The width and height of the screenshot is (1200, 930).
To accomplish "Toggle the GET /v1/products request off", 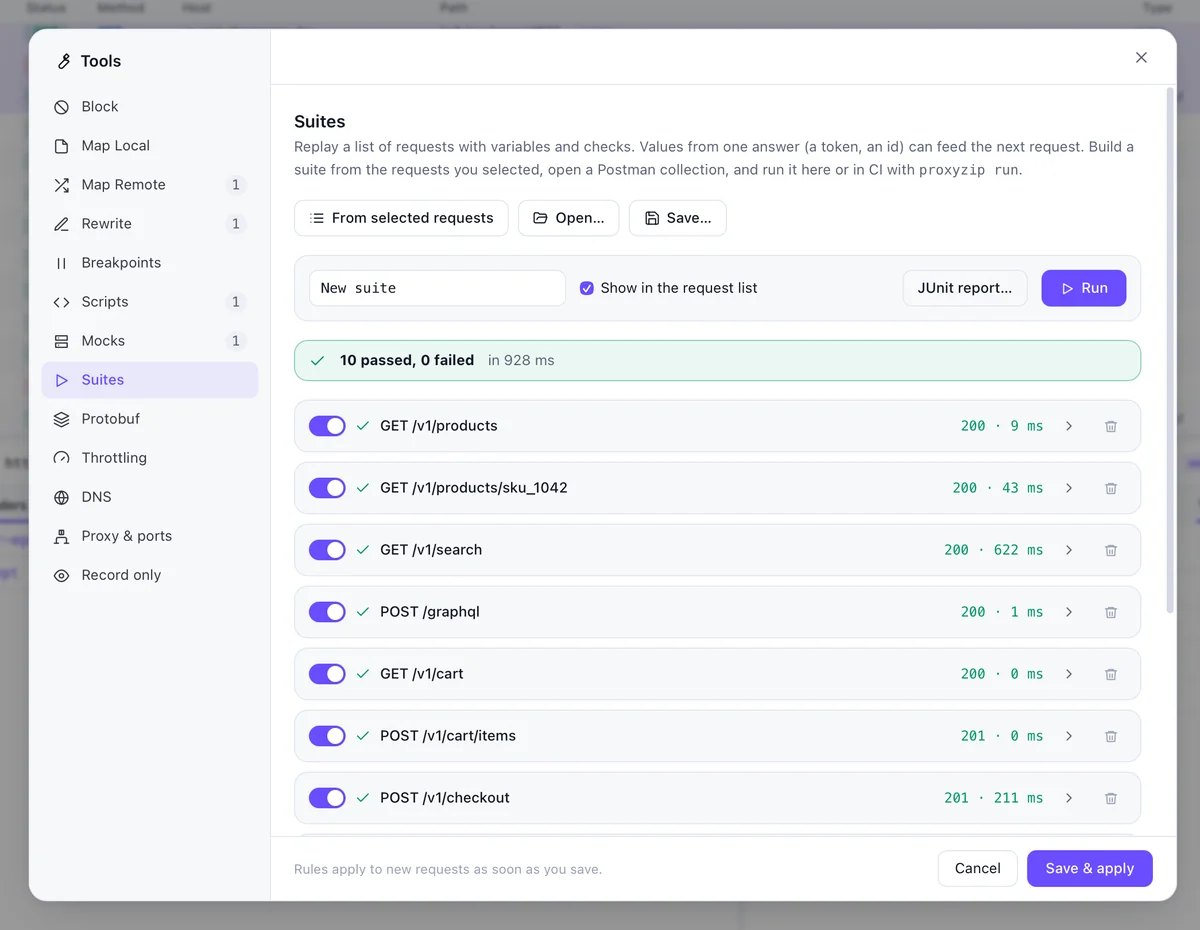I will click(x=327, y=426).
